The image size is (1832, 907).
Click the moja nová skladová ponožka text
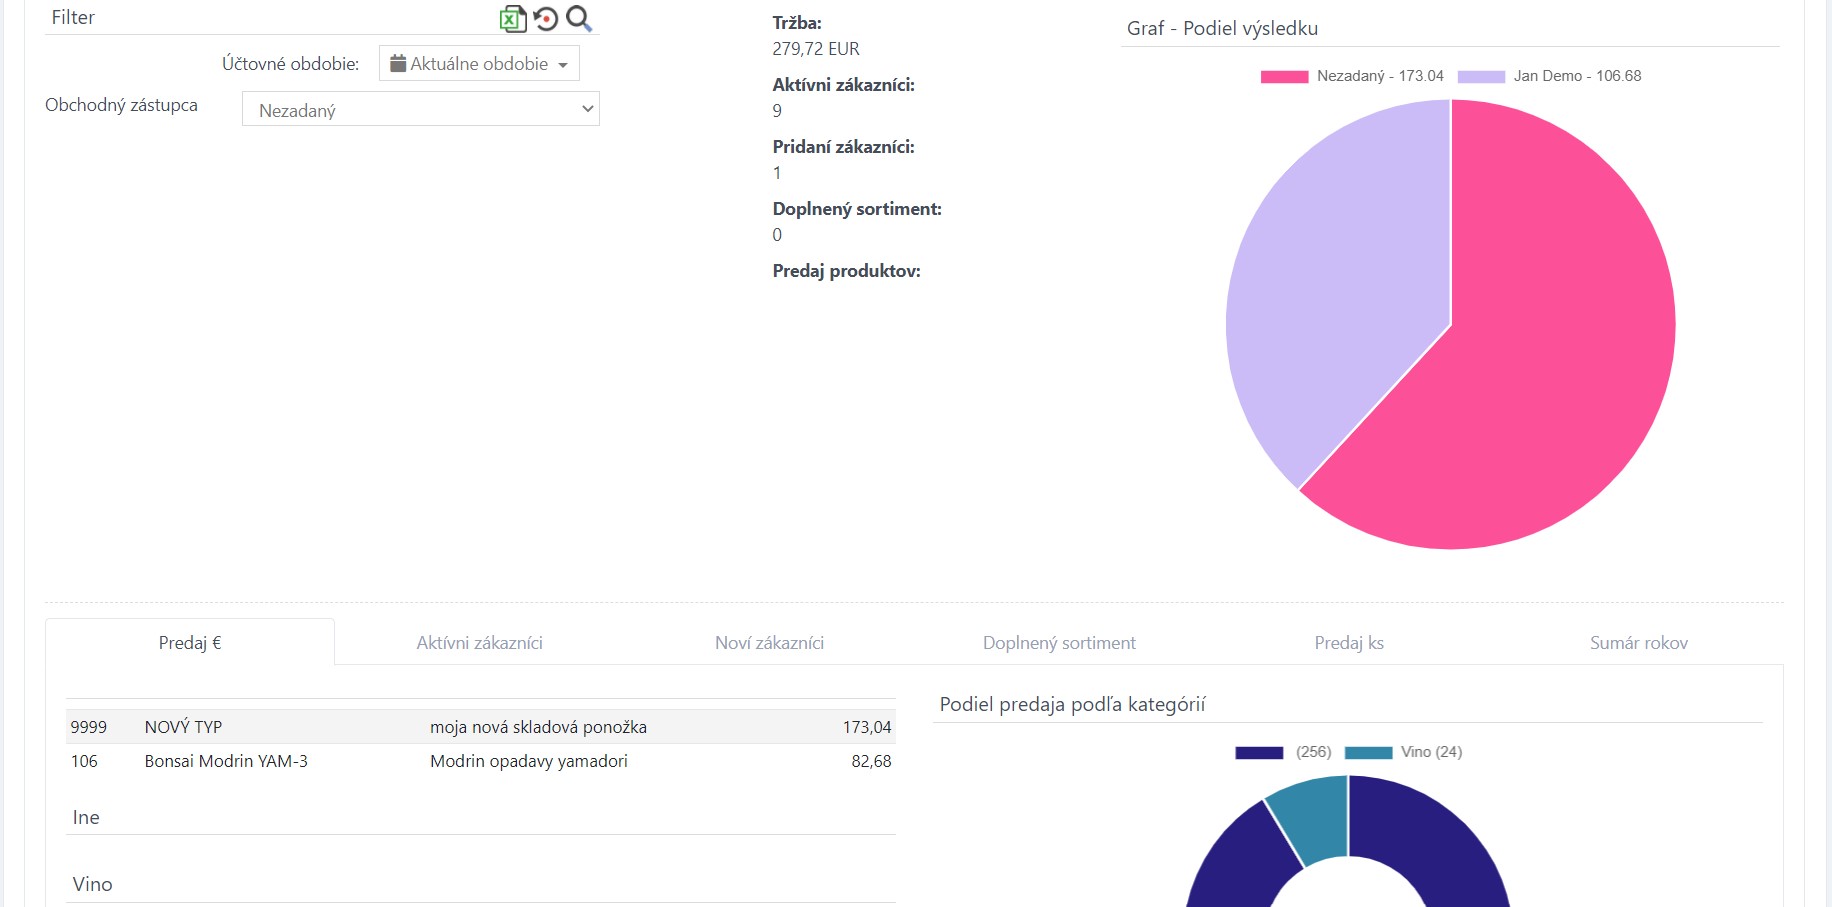pos(538,727)
